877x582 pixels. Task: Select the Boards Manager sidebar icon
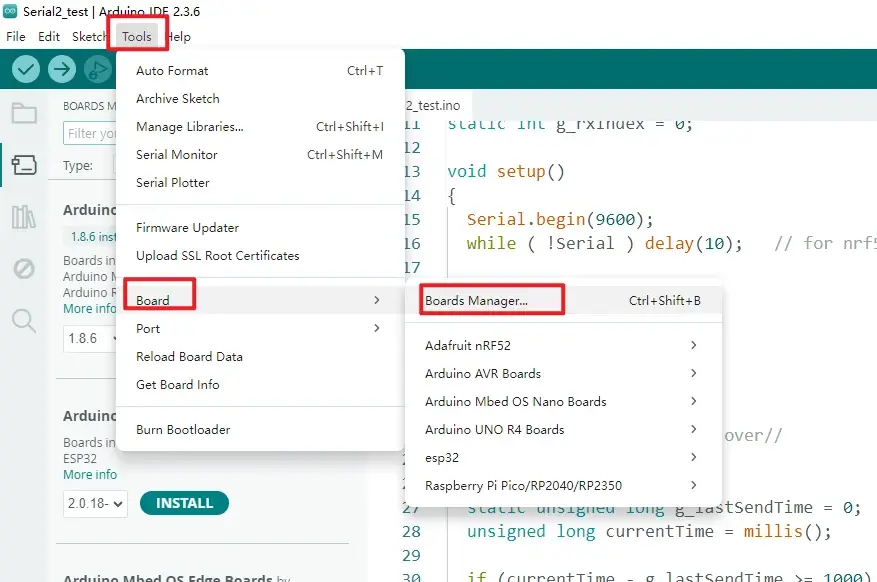coord(24,165)
